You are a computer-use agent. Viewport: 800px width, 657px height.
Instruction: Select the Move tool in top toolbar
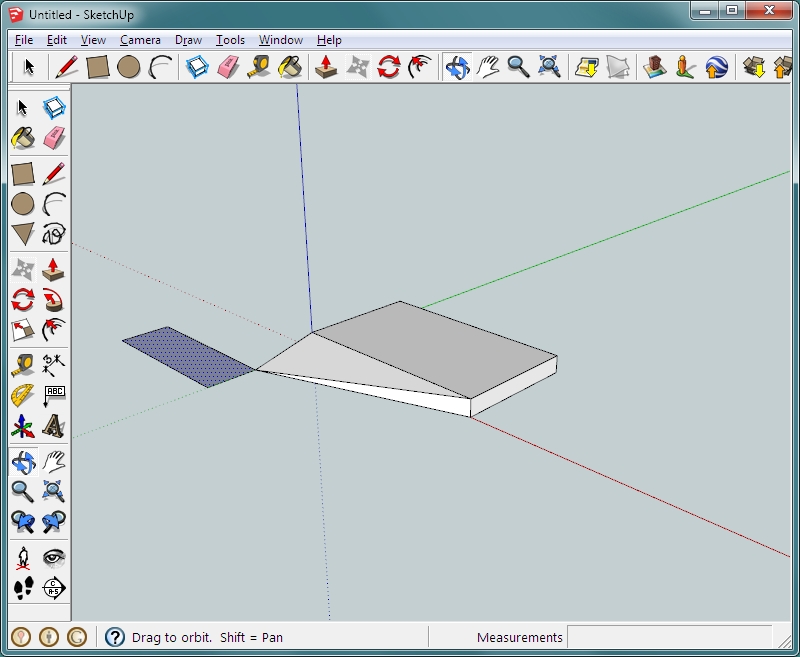[x=357, y=67]
